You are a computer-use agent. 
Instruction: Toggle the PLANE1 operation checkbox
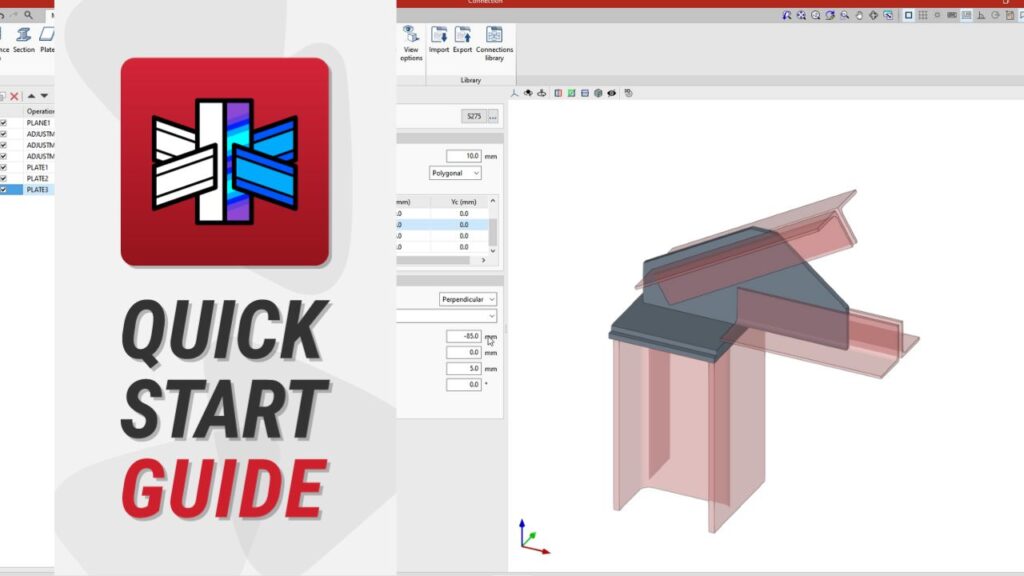point(4,123)
